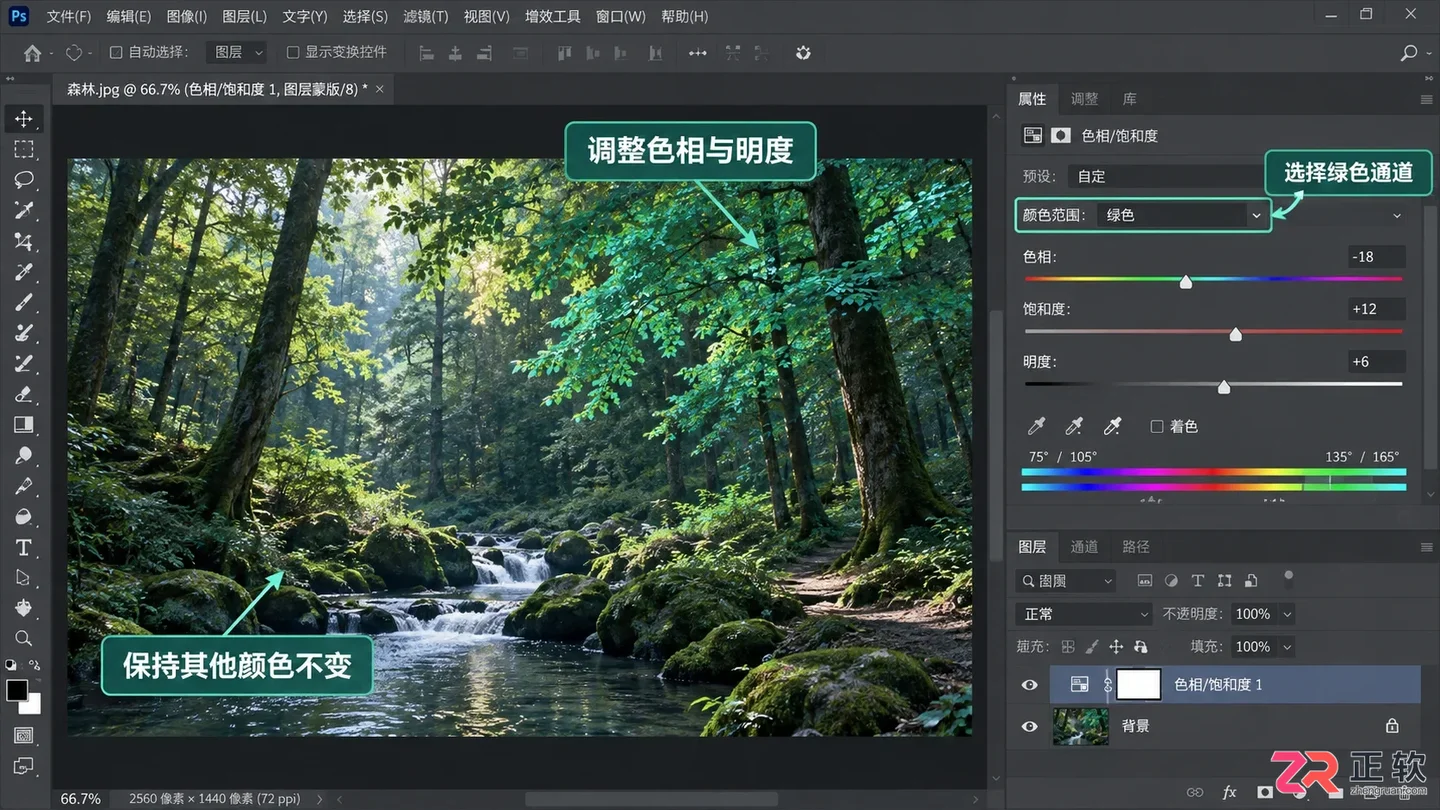The width and height of the screenshot is (1440, 810).
Task: Filter layers by type with the T icon
Action: (x=1198, y=581)
